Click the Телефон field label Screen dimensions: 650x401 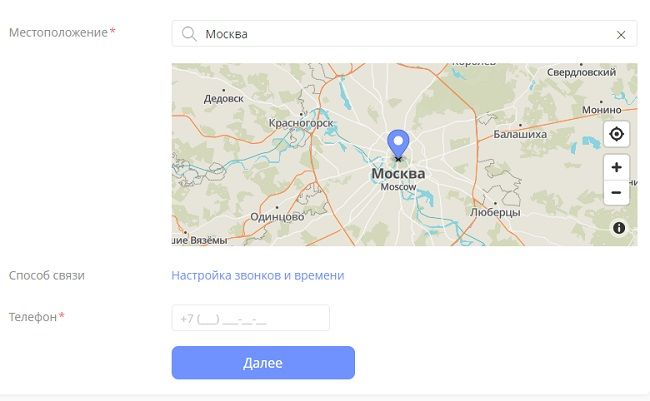(x=33, y=317)
